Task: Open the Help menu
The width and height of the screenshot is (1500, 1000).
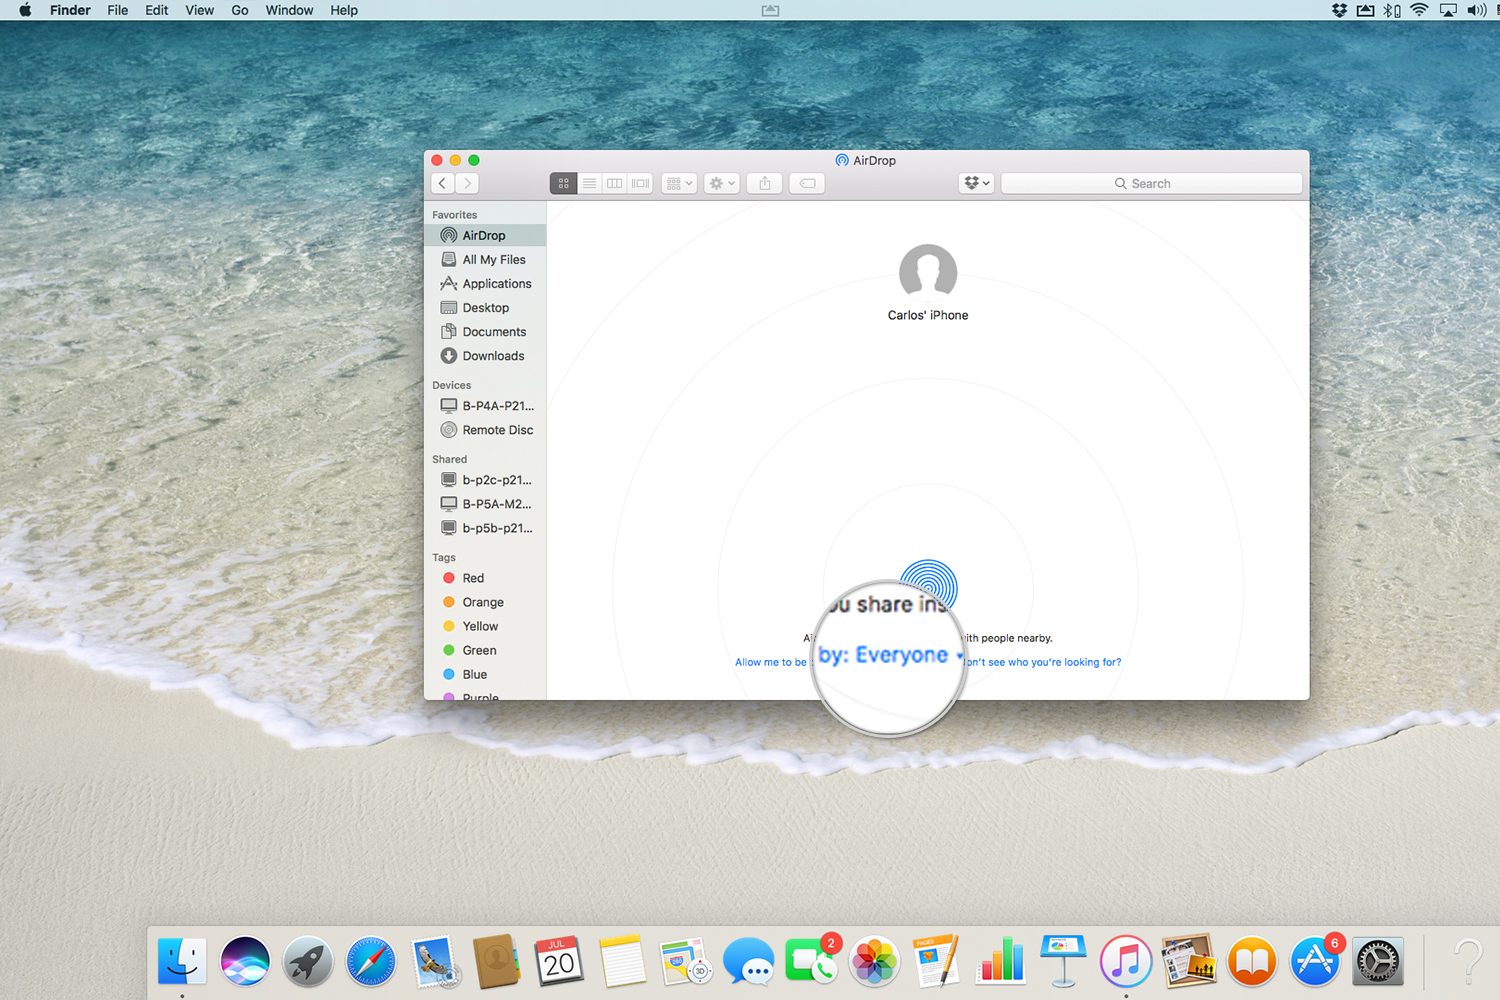Action: click(x=344, y=10)
